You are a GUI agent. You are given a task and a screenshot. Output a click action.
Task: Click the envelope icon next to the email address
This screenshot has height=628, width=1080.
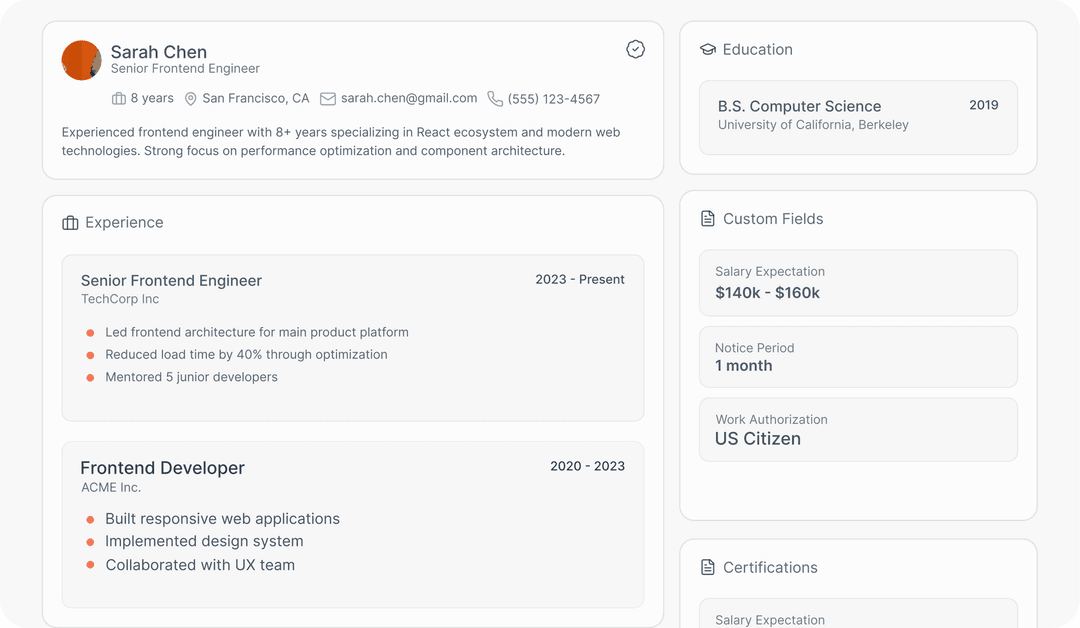pyautogui.click(x=327, y=98)
